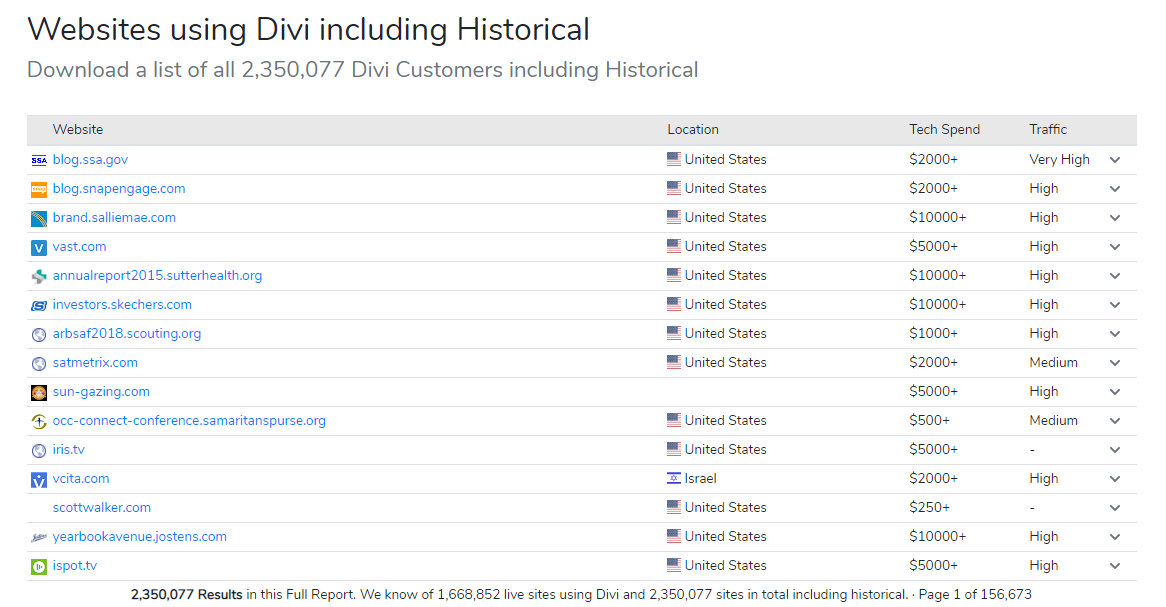Viewport: 1166px width, 607px height.
Task: Open the yearbookavenue.jostens.com link
Action: (x=139, y=537)
